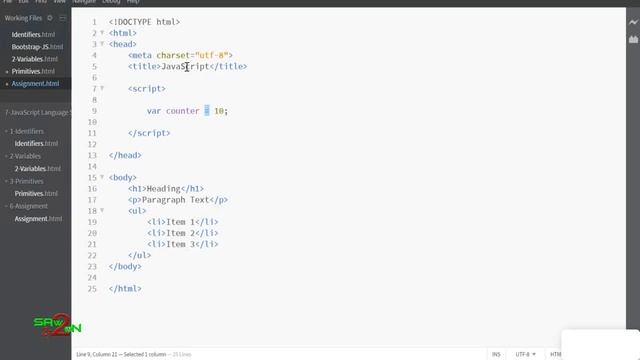Viewport: 640px width, 360px height.
Task: Click the Heading text on line 16
Action: point(164,189)
